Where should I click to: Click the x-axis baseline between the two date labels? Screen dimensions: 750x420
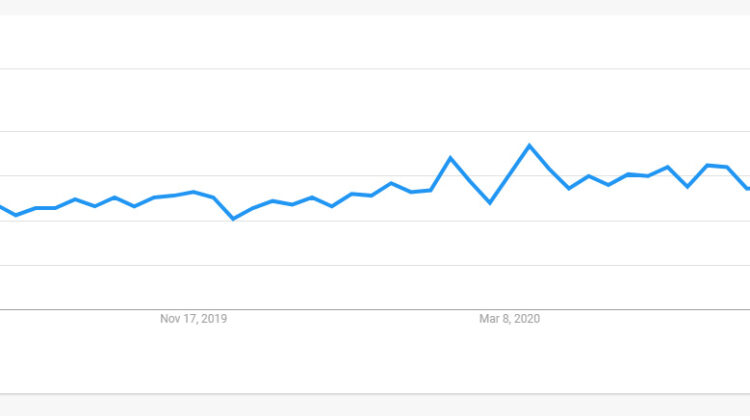point(350,309)
